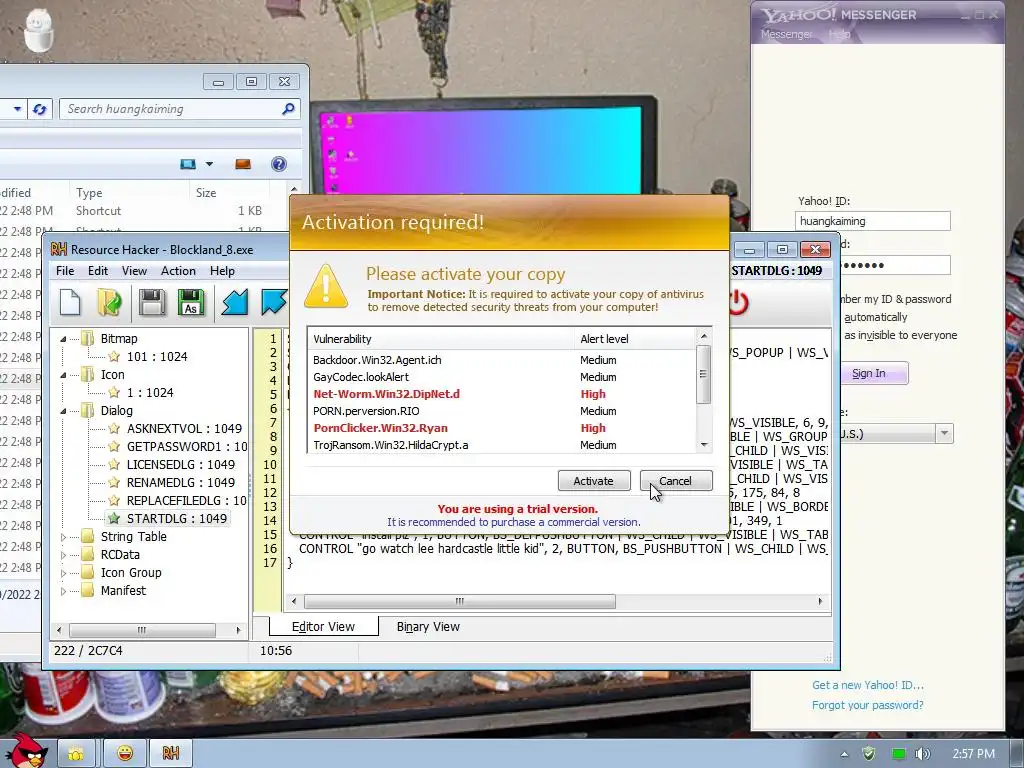This screenshot has height=768, width=1024.
Task: Click the Alert level column header
Action: [635, 339]
